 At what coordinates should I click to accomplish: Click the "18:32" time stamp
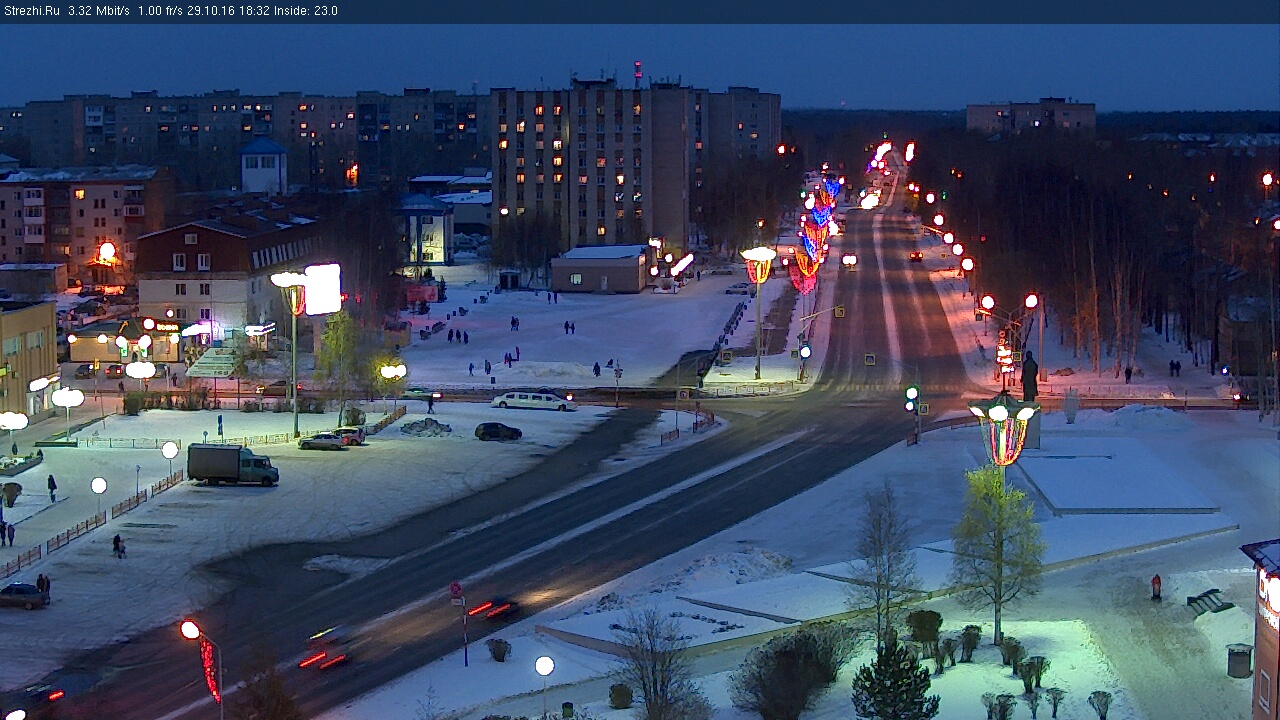(253, 11)
